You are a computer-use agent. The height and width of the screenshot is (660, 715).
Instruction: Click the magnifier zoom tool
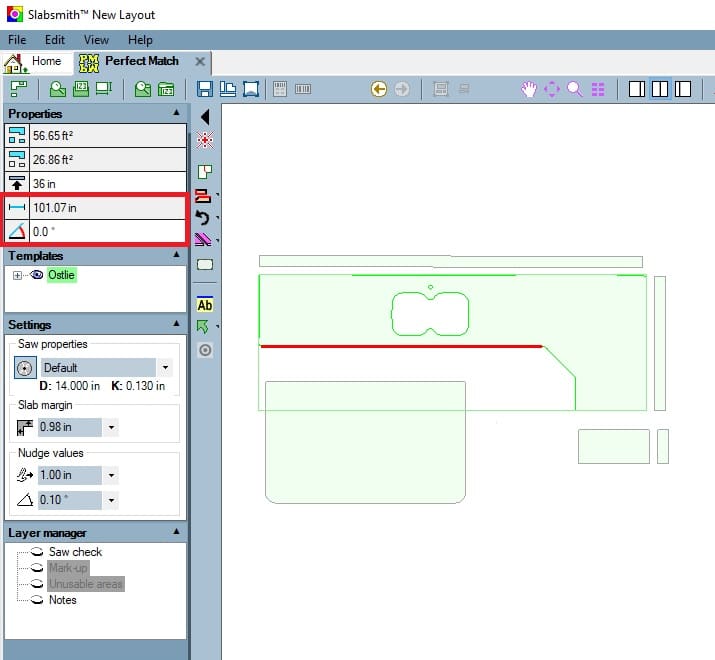coord(575,89)
